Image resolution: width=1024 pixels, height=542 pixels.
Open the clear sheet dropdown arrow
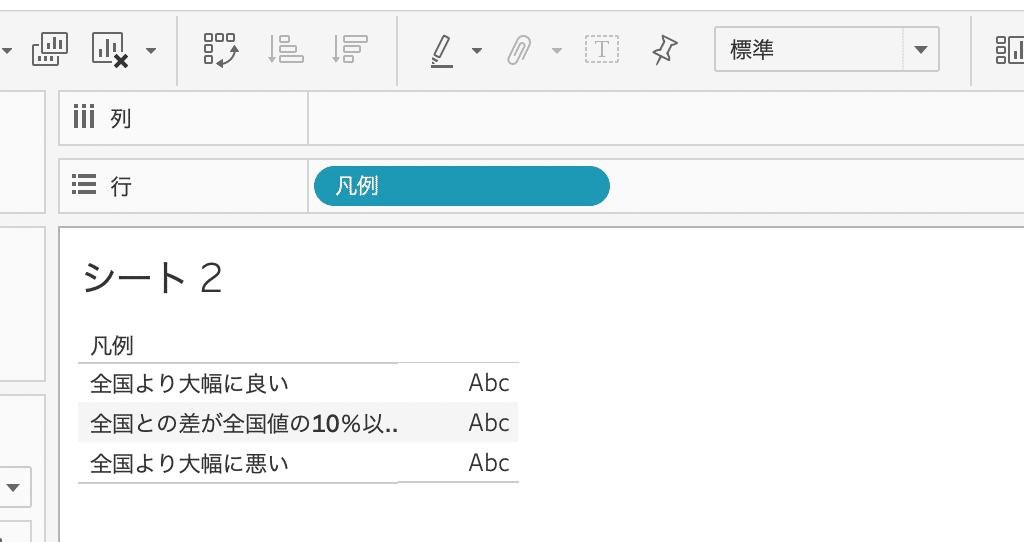point(151,50)
